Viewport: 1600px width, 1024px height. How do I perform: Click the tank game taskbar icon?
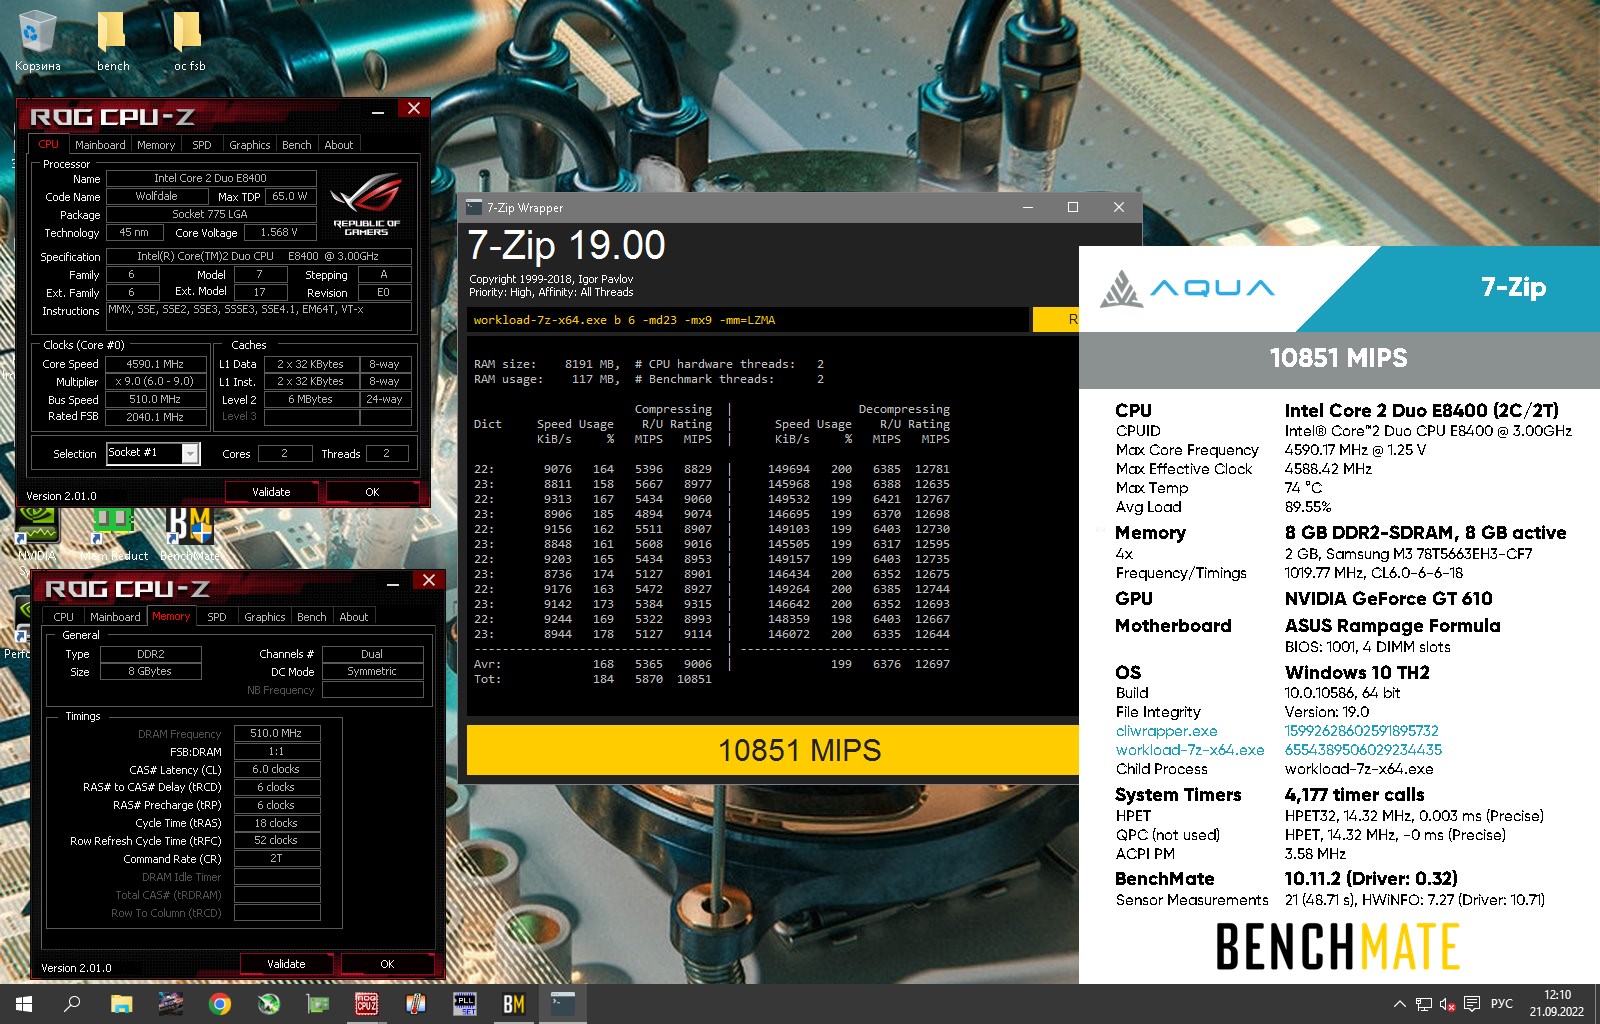[170, 1004]
